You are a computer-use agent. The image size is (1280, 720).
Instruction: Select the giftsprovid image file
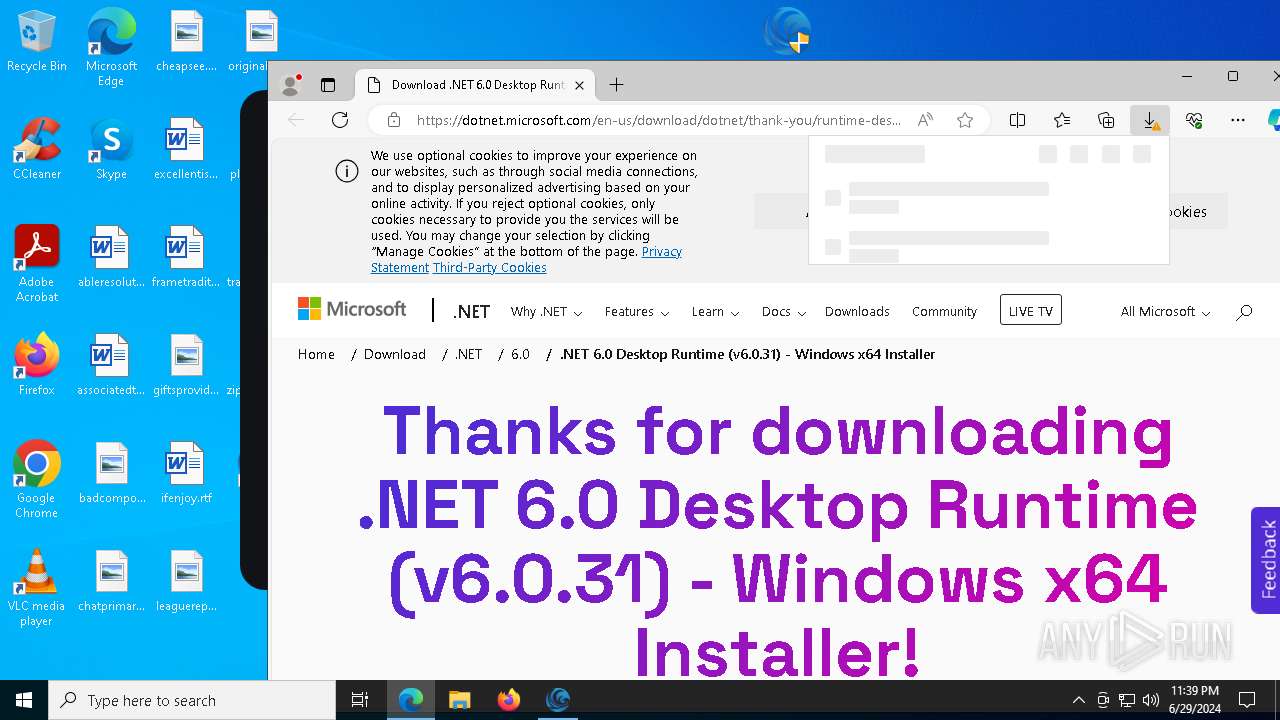(186, 365)
